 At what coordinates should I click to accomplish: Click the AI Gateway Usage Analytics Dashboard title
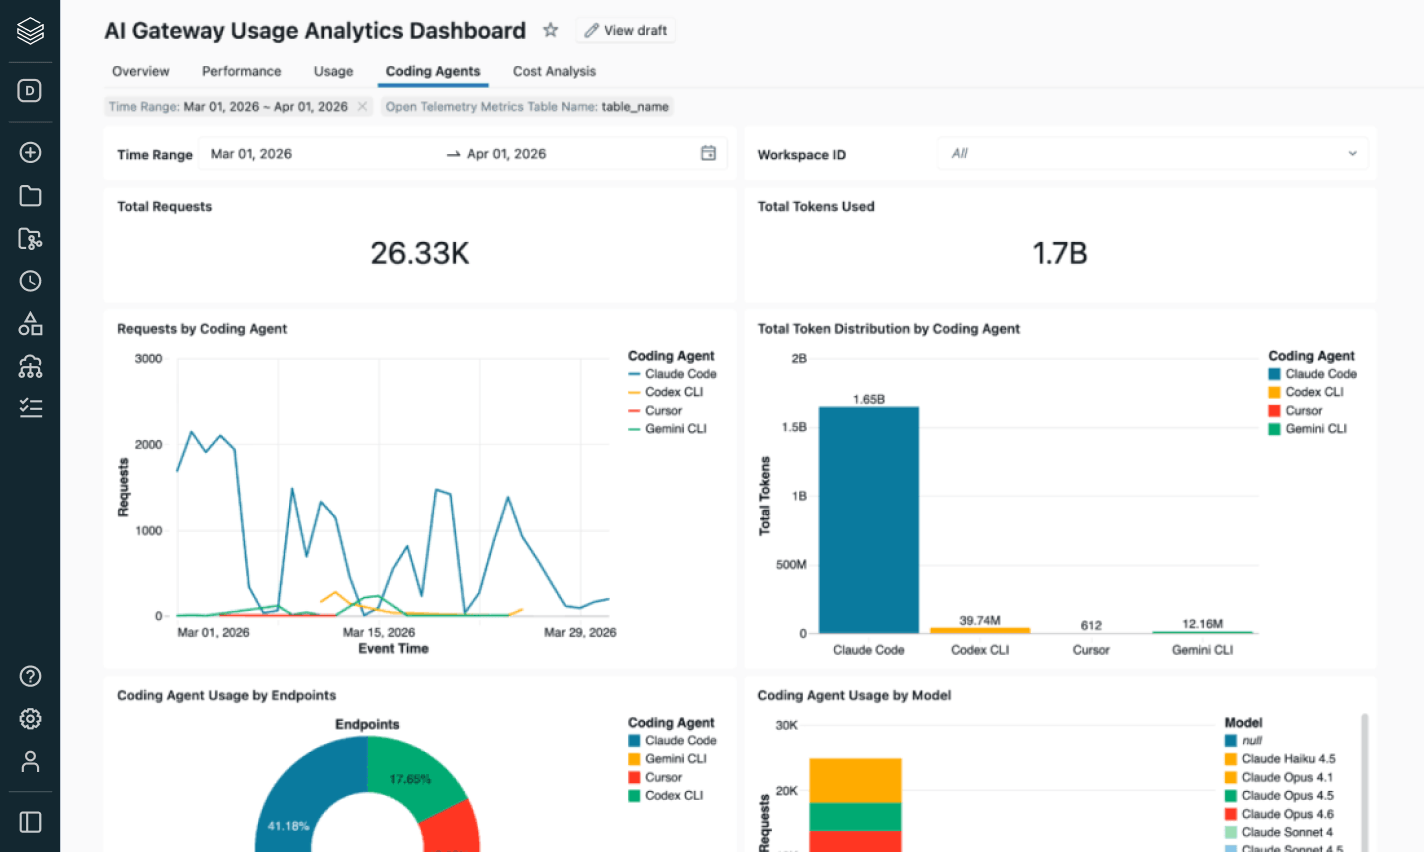point(315,31)
